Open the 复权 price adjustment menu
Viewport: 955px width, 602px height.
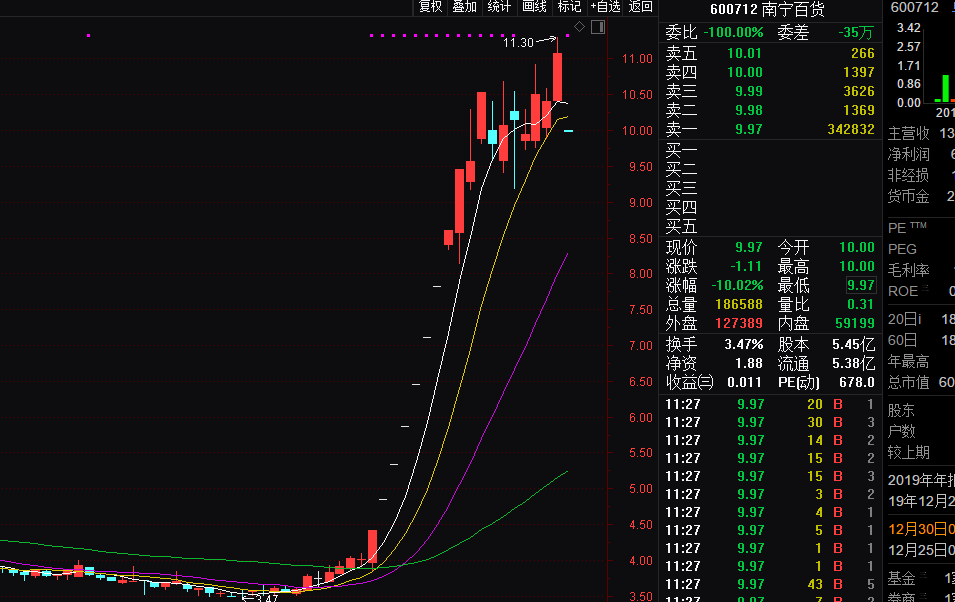[x=430, y=7]
